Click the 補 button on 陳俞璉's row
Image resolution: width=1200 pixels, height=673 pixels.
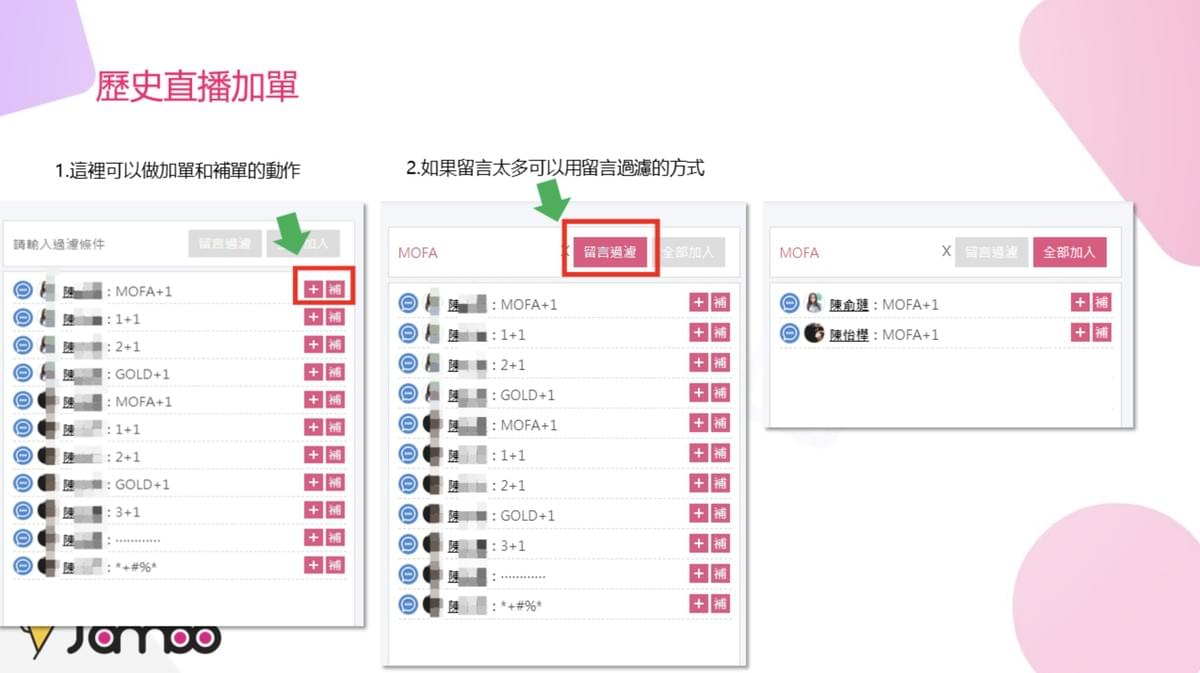[x=1101, y=302]
